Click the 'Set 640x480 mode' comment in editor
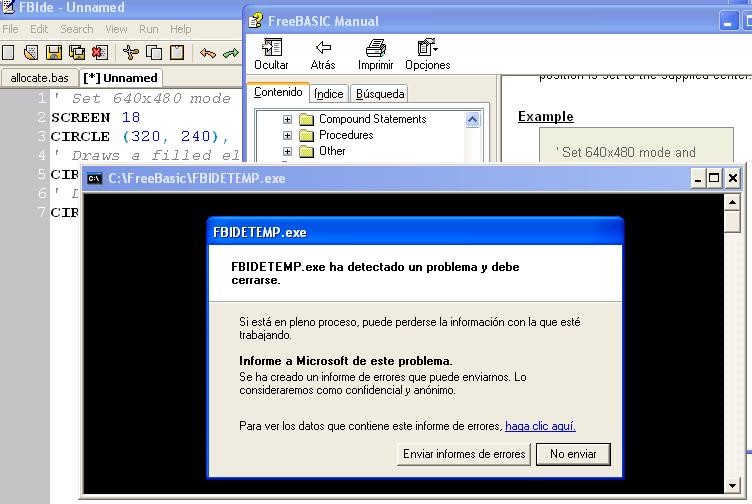The width and height of the screenshot is (752, 504). [x=141, y=98]
